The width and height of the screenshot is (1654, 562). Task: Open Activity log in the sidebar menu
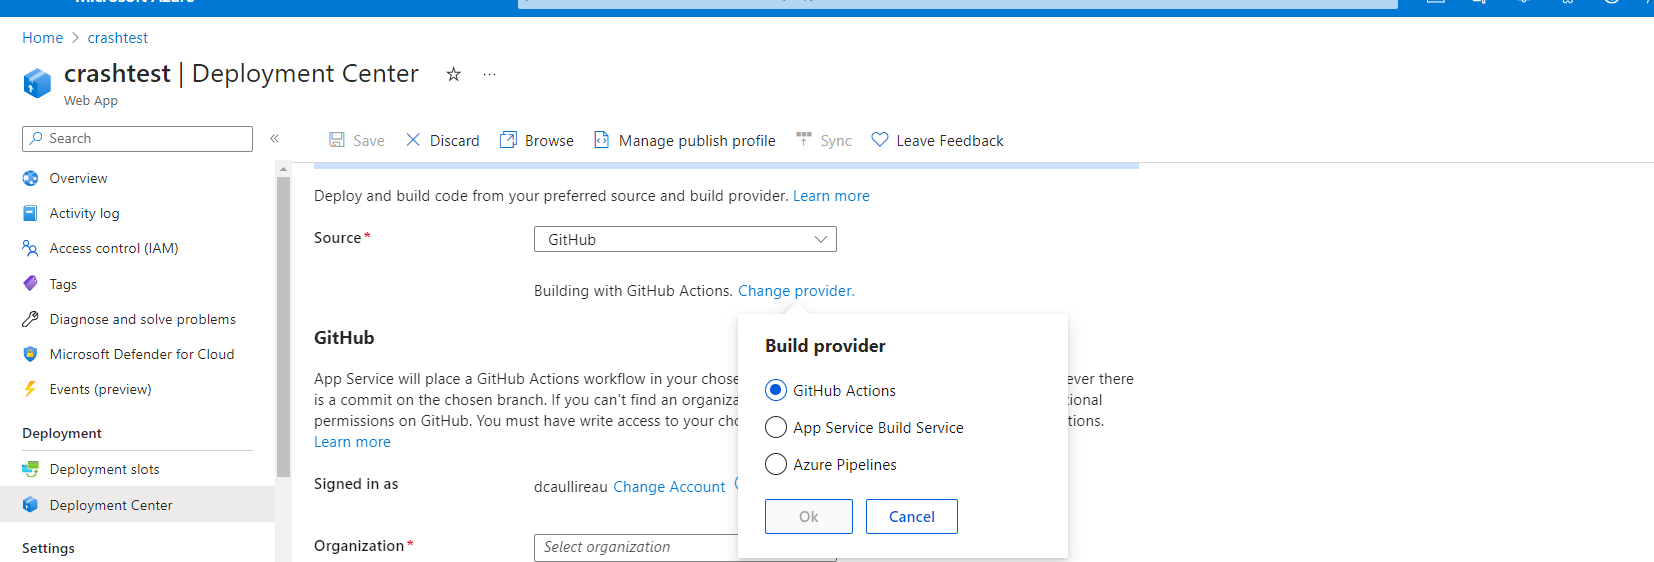(x=85, y=213)
